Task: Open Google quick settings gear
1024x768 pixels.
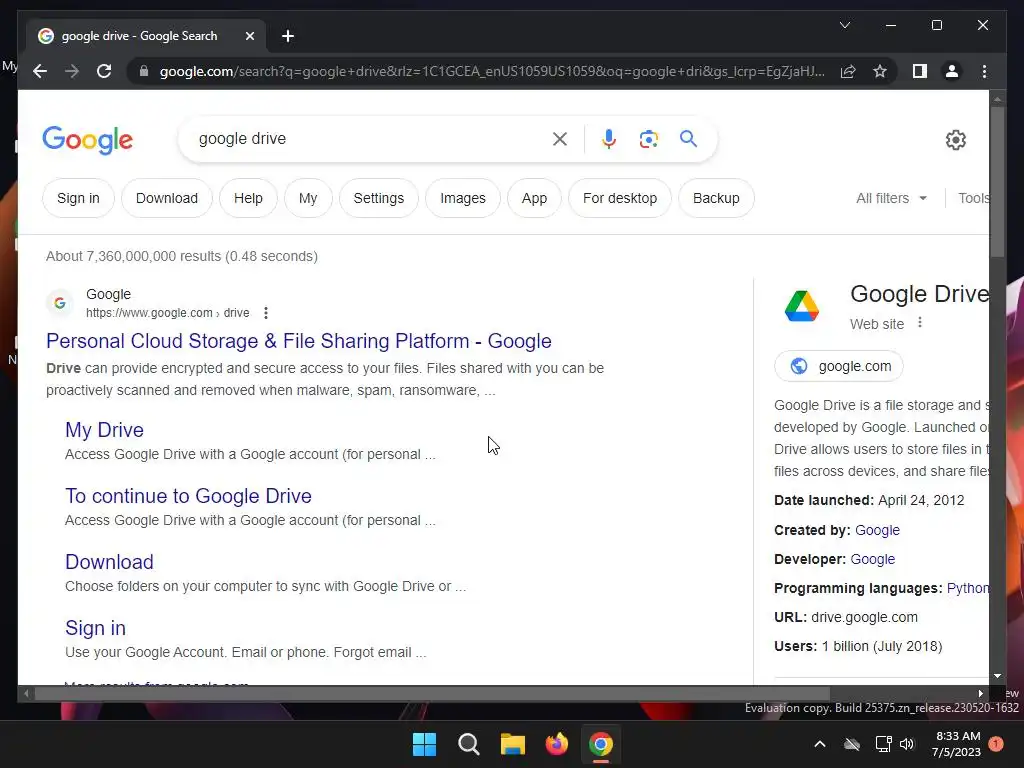Action: click(955, 140)
